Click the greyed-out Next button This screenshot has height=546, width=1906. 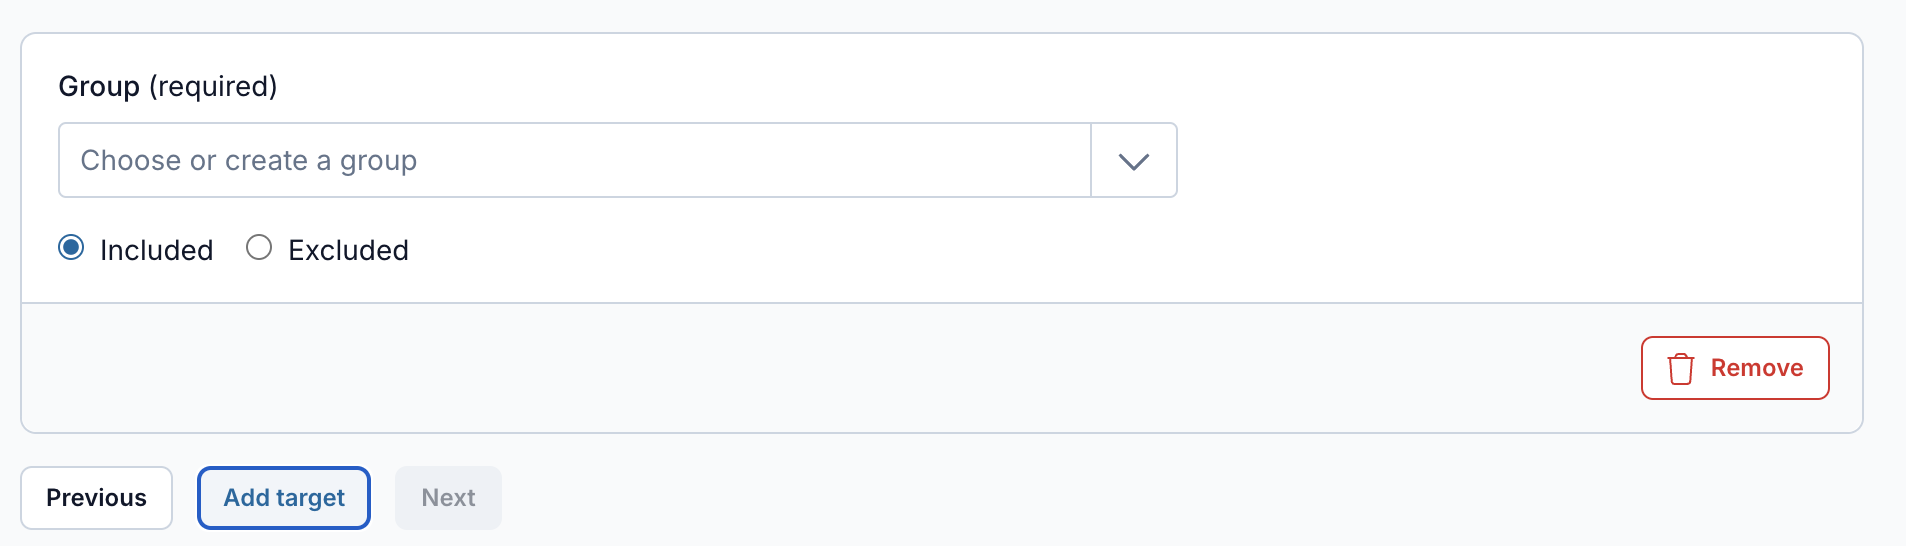pyautogui.click(x=448, y=498)
